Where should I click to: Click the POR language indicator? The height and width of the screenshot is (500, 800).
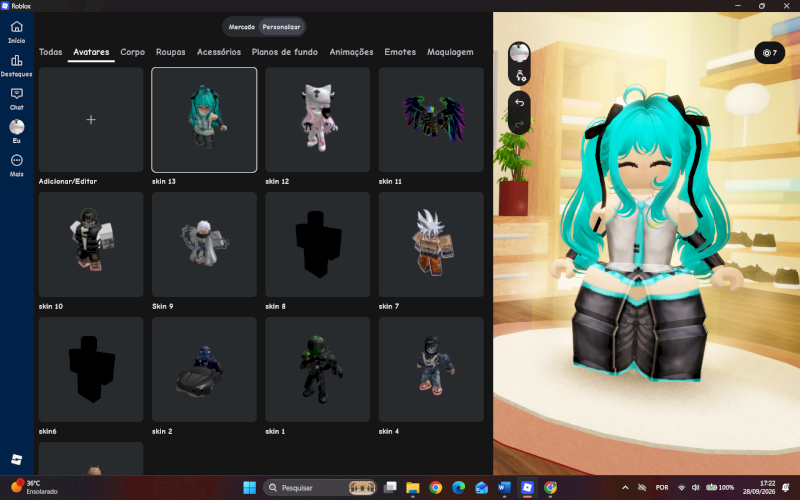coord(662,488)
